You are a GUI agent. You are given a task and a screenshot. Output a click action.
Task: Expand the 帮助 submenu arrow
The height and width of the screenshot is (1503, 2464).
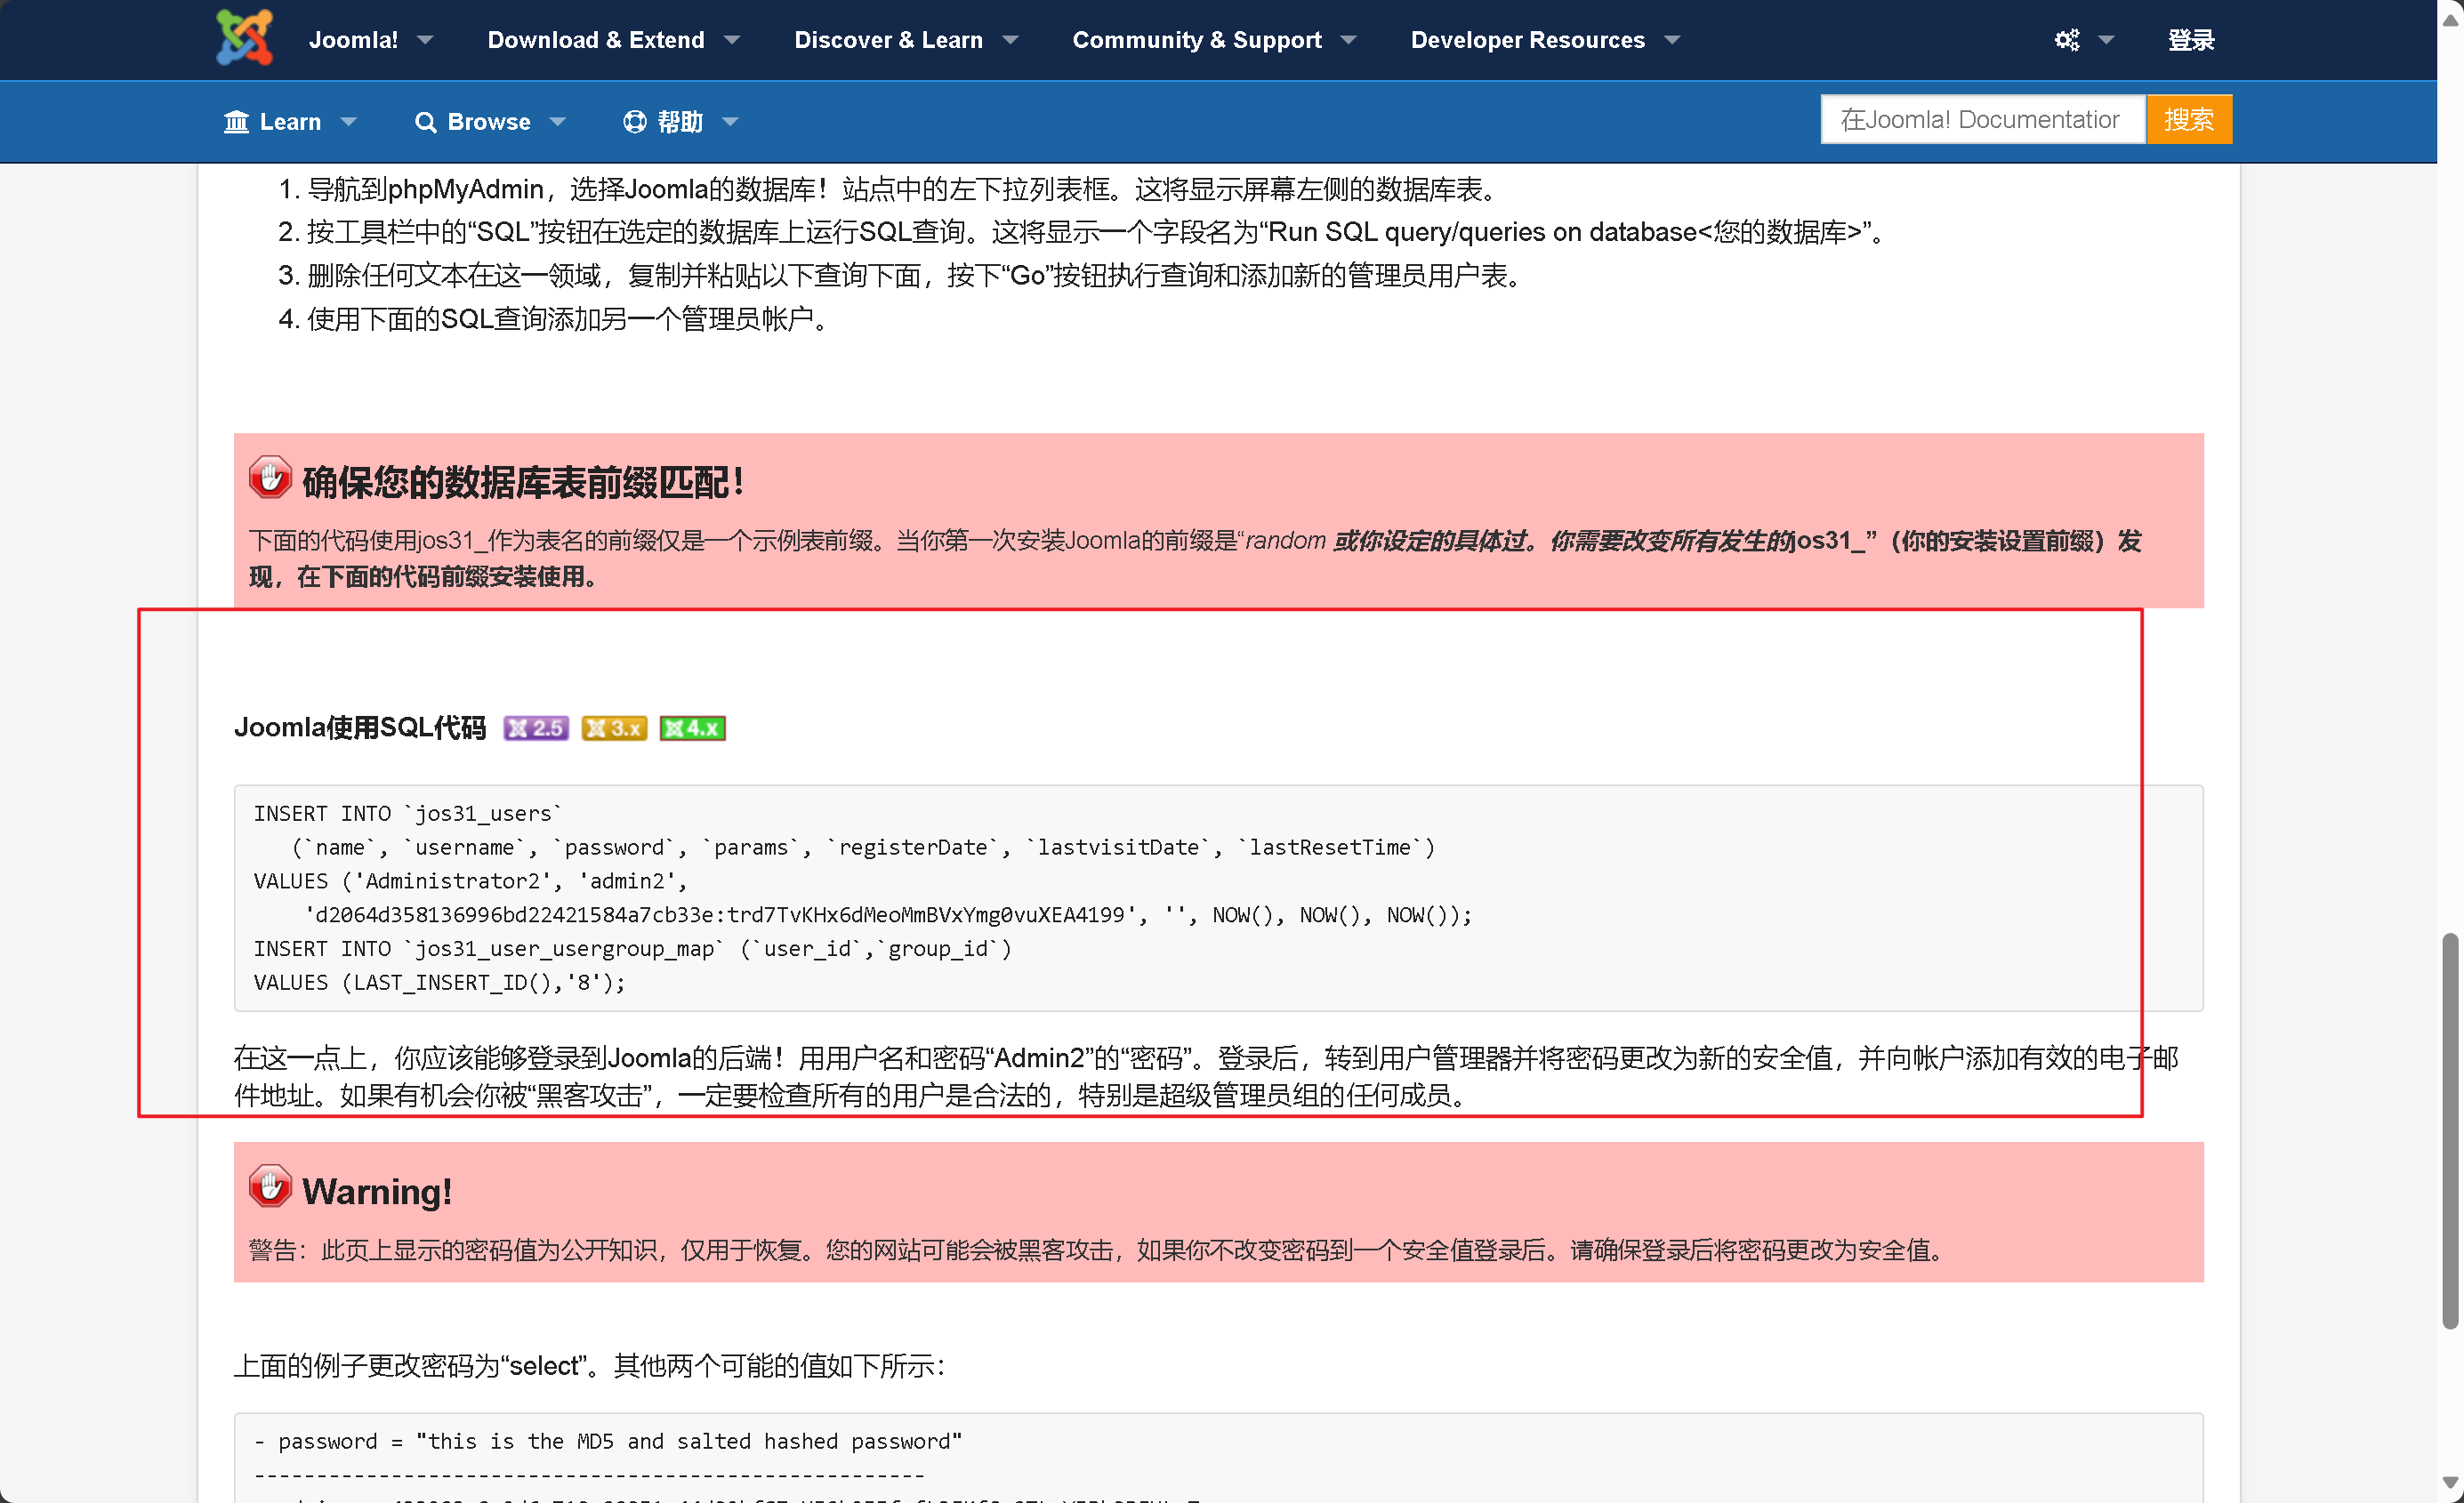[730, 122]
